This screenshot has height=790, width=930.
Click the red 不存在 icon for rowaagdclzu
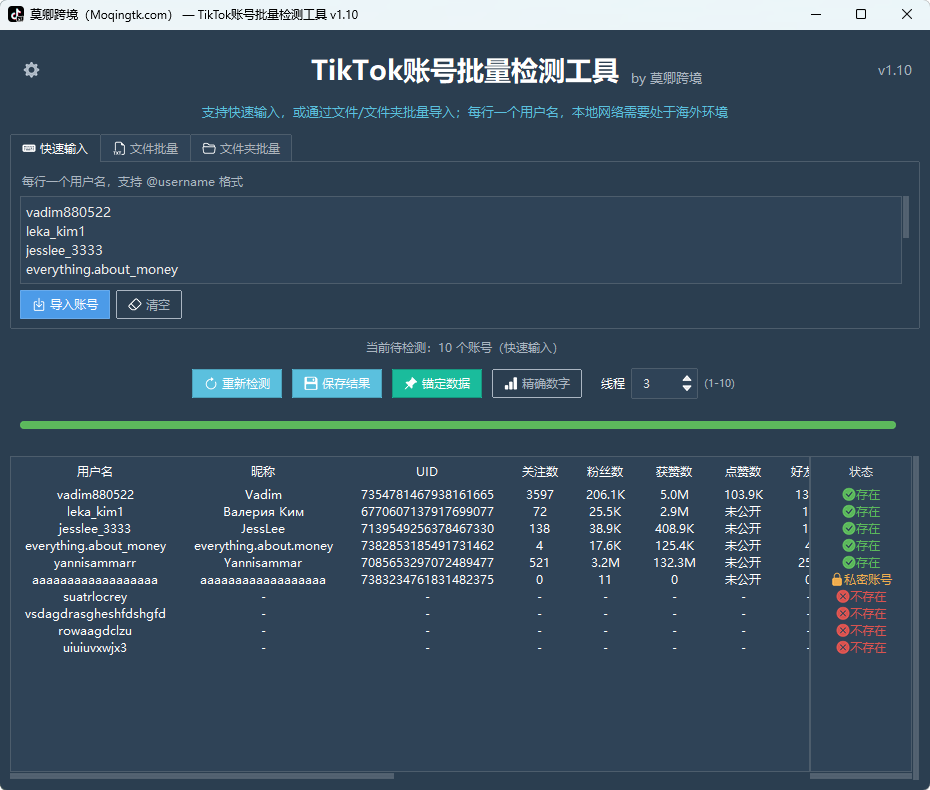[843, 630]
